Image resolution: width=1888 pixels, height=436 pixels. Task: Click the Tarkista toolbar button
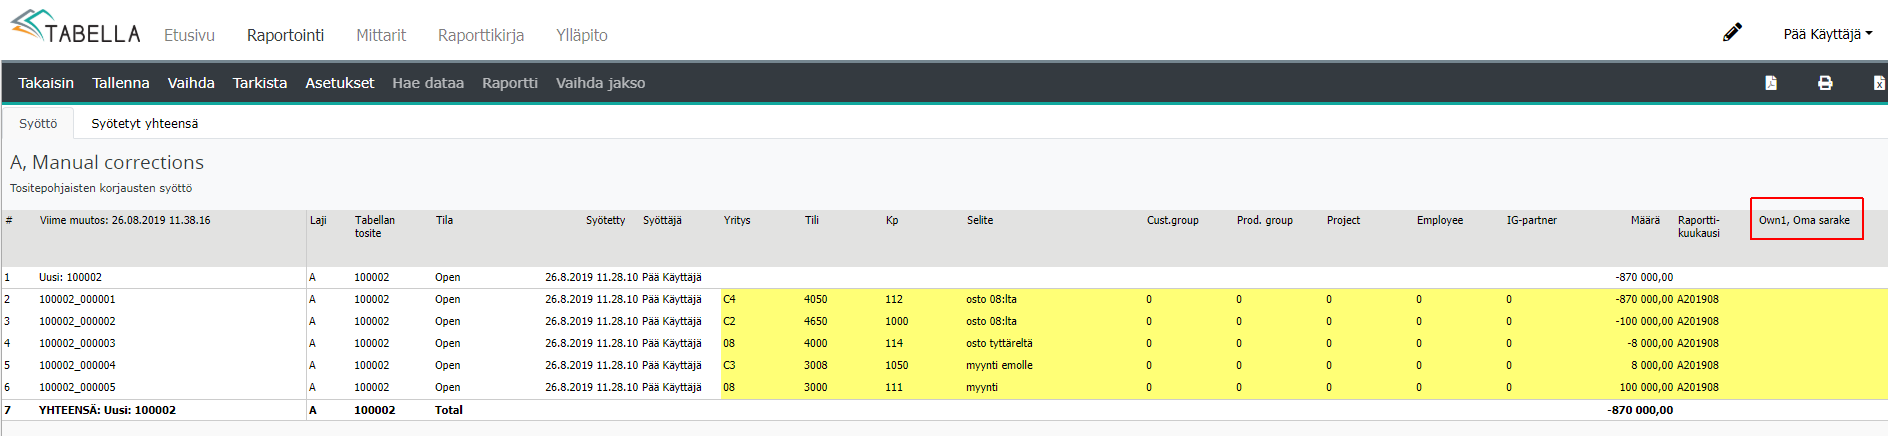pyautogui.click(x=259, y=83)
